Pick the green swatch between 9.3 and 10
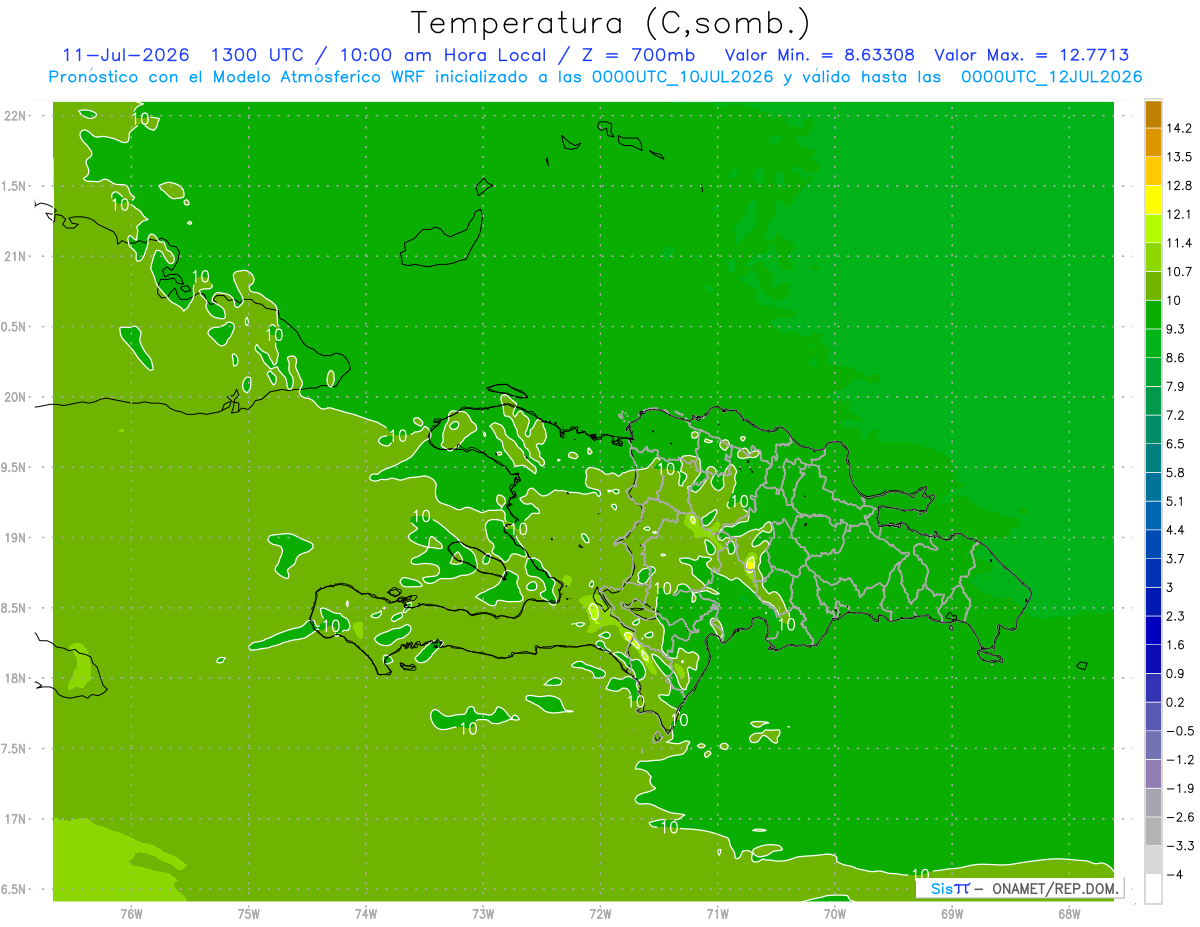This screenshot has height=927, width=1200. tap(1153, 315)
